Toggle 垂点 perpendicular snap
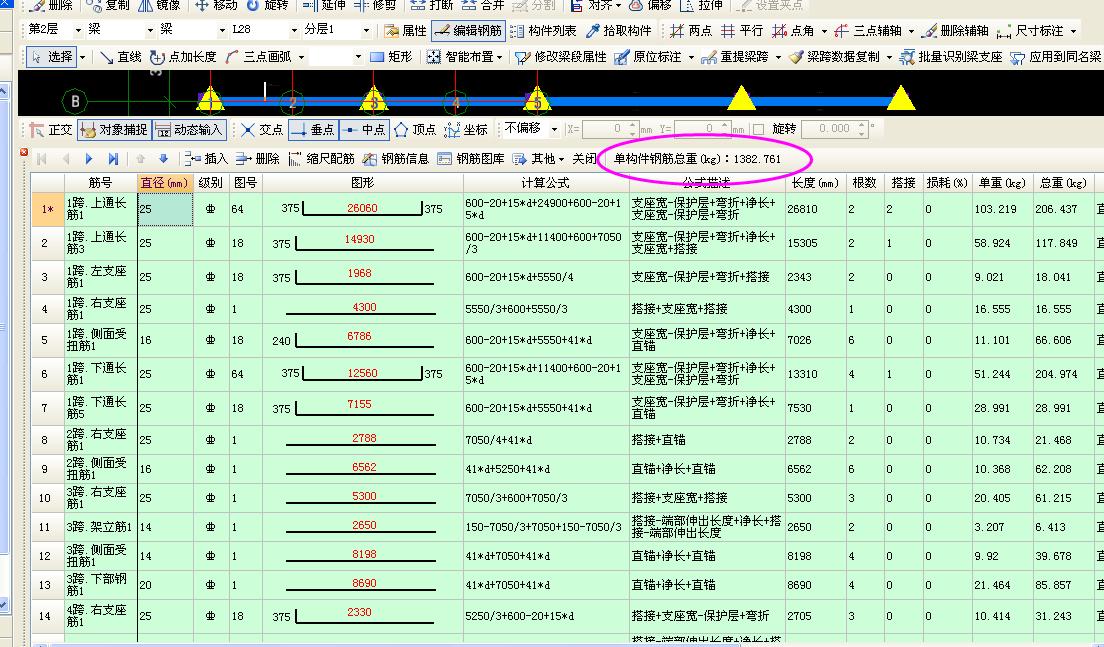 click(313, 130)
